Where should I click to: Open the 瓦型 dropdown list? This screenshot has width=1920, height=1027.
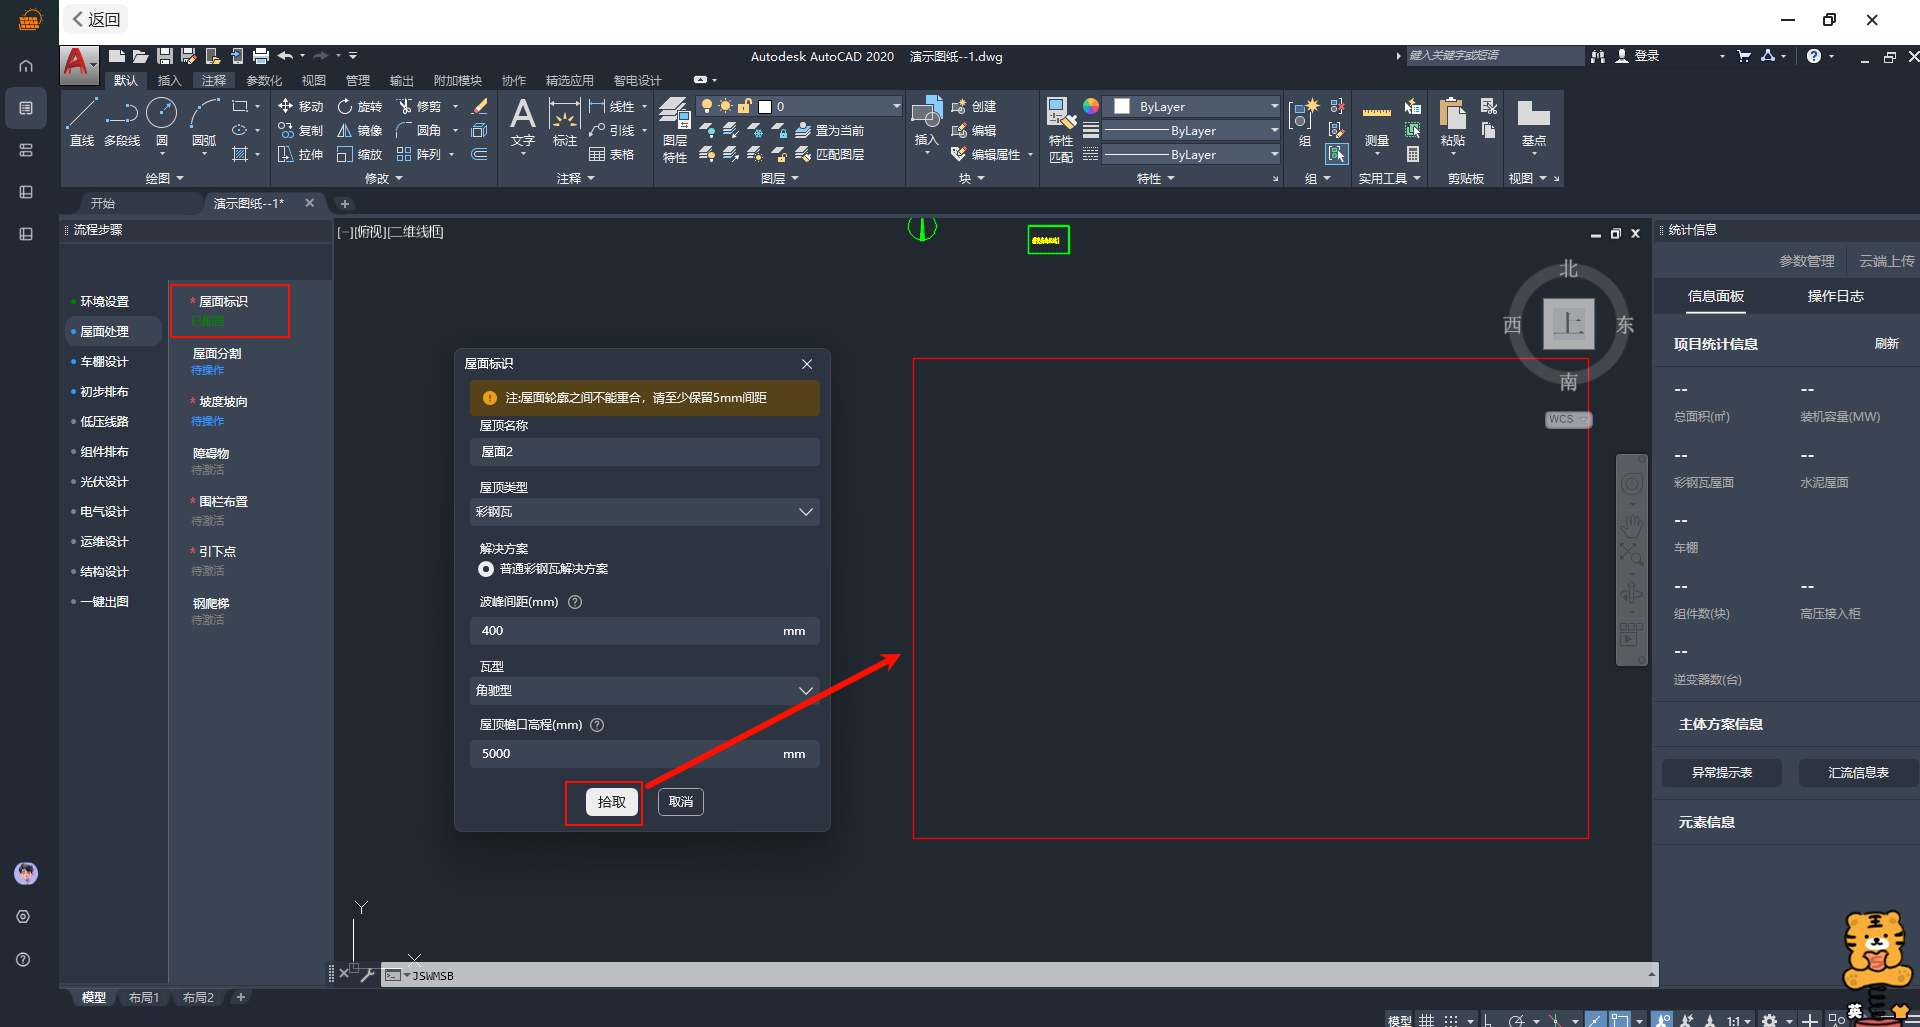pos(644,691)
